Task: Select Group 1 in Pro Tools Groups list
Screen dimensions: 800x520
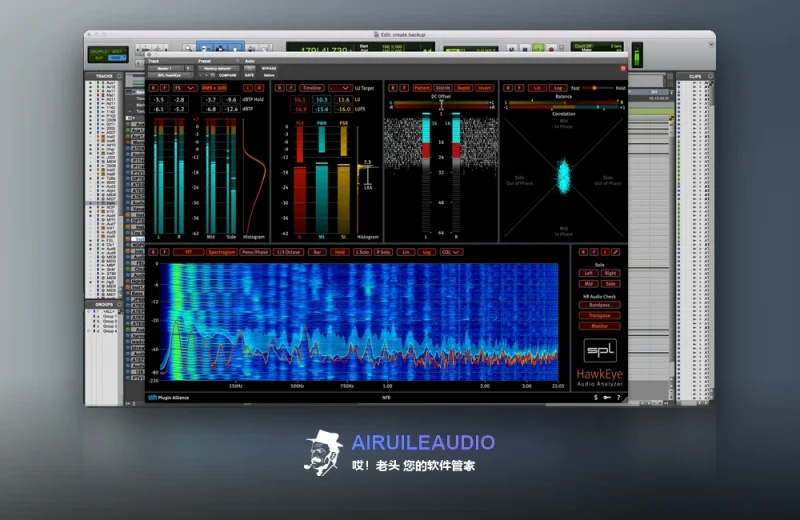Action: pyautogui.click(x=109, y=316)
